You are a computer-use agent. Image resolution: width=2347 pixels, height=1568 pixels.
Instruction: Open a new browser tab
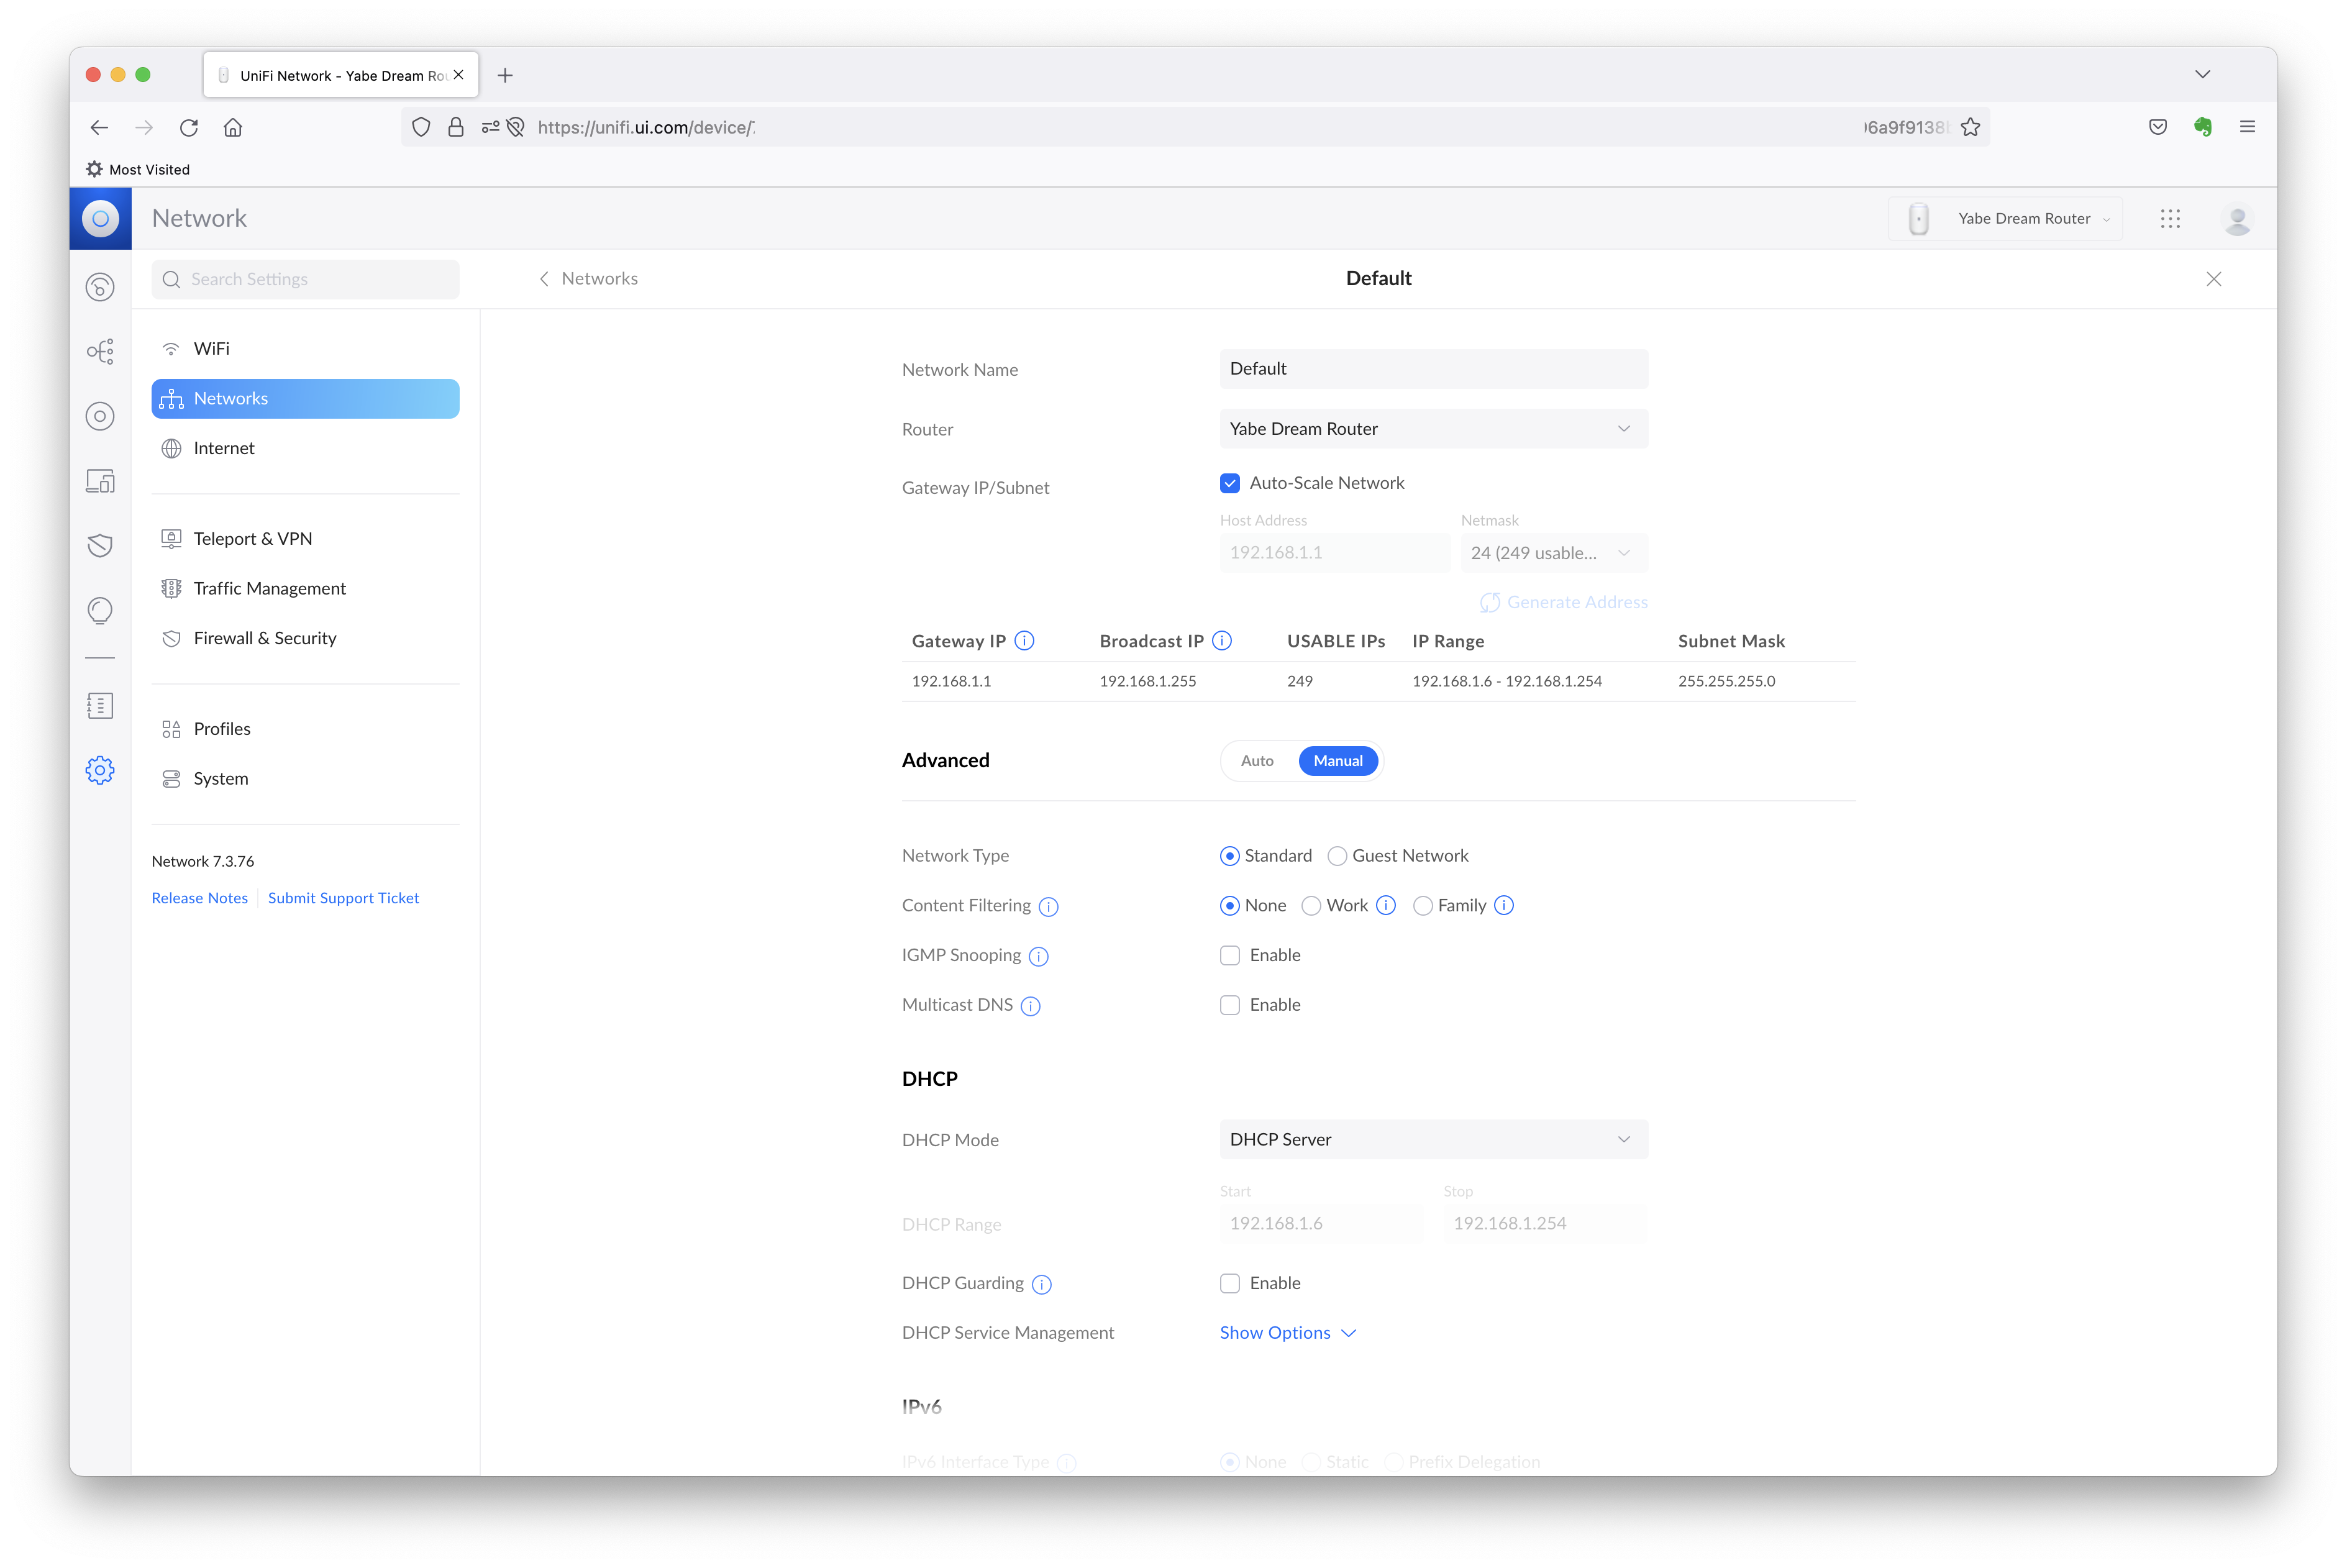click(x=505, y=75)
